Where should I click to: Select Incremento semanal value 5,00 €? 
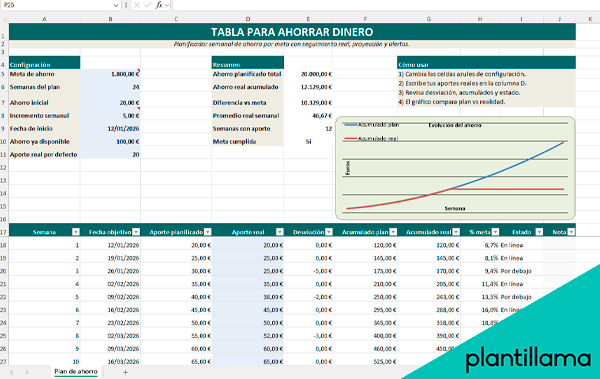[x=110, y=116]
